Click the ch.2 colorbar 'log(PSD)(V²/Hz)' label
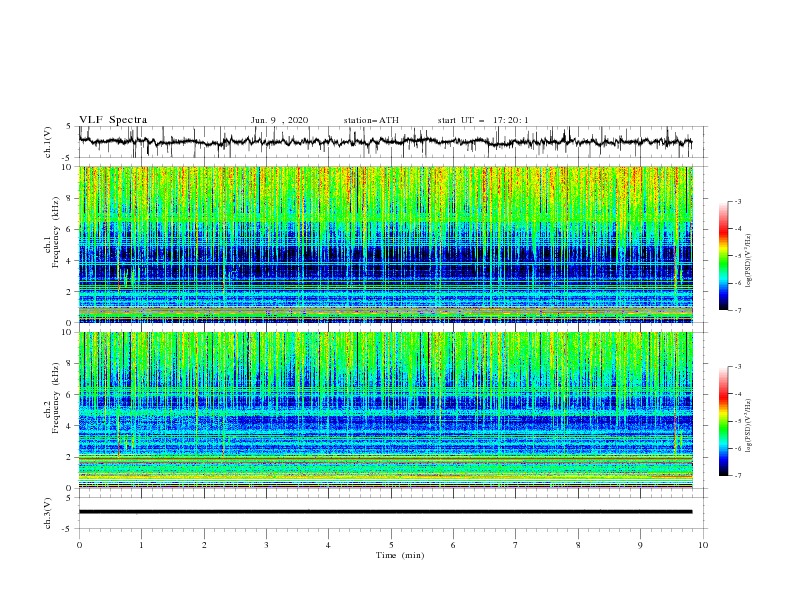 click(749, 426)
